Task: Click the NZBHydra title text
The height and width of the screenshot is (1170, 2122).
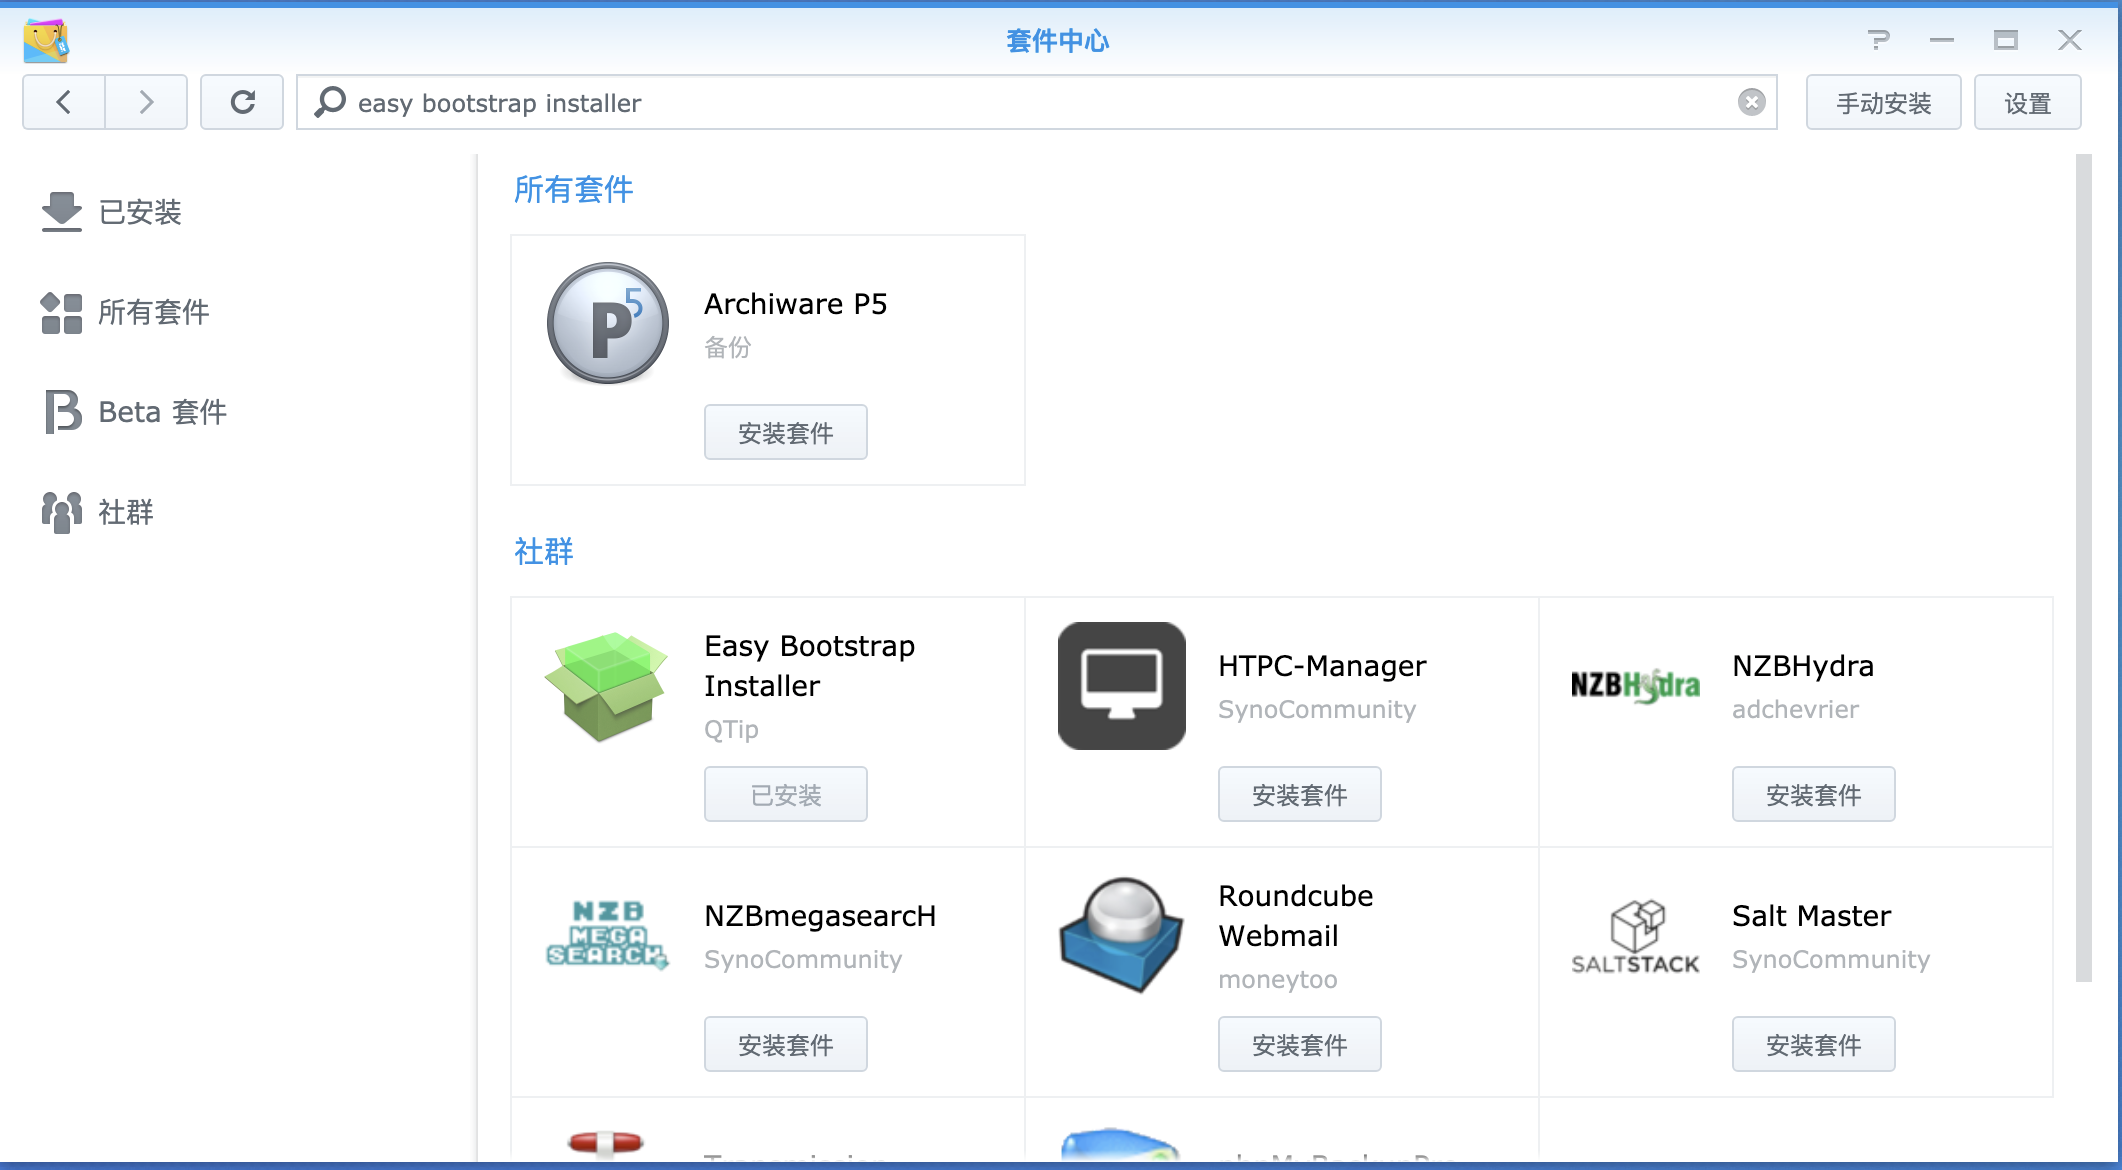Action: click(x=1803, y=666)
